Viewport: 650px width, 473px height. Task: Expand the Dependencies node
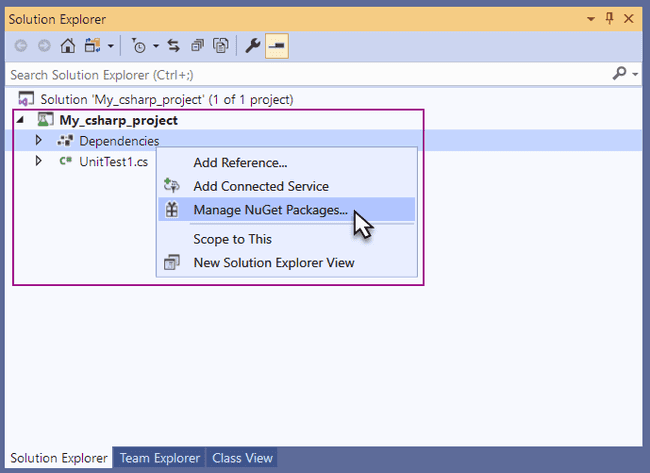click(39, 141)
